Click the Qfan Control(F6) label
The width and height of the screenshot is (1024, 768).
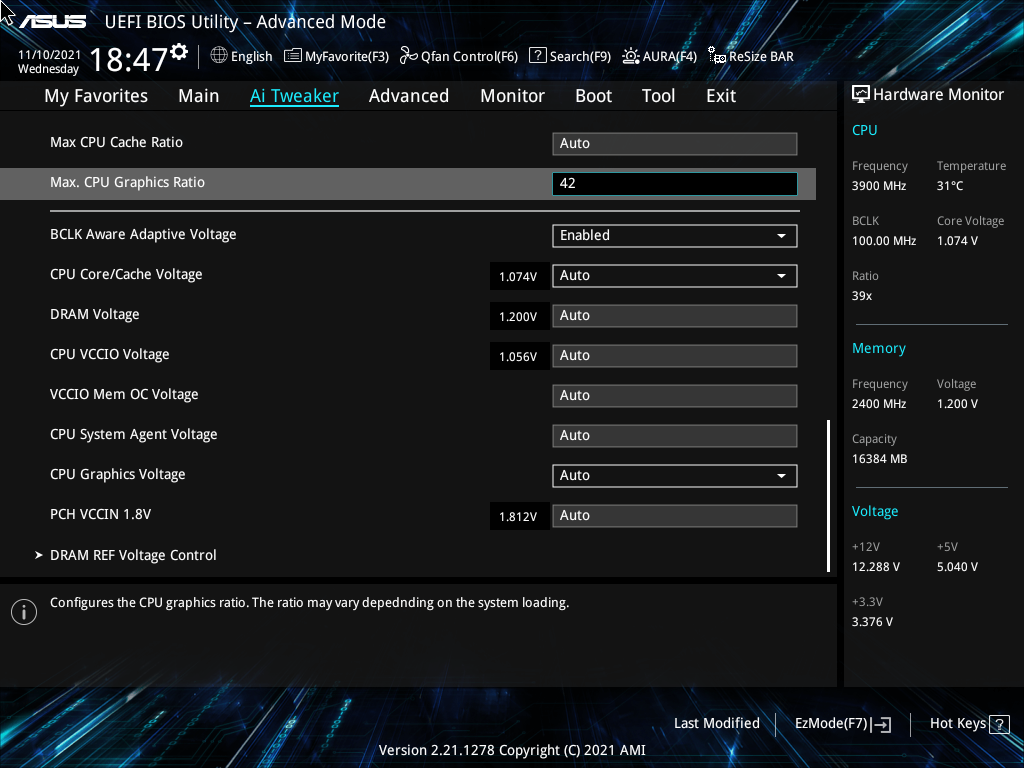tap(469, 57)
